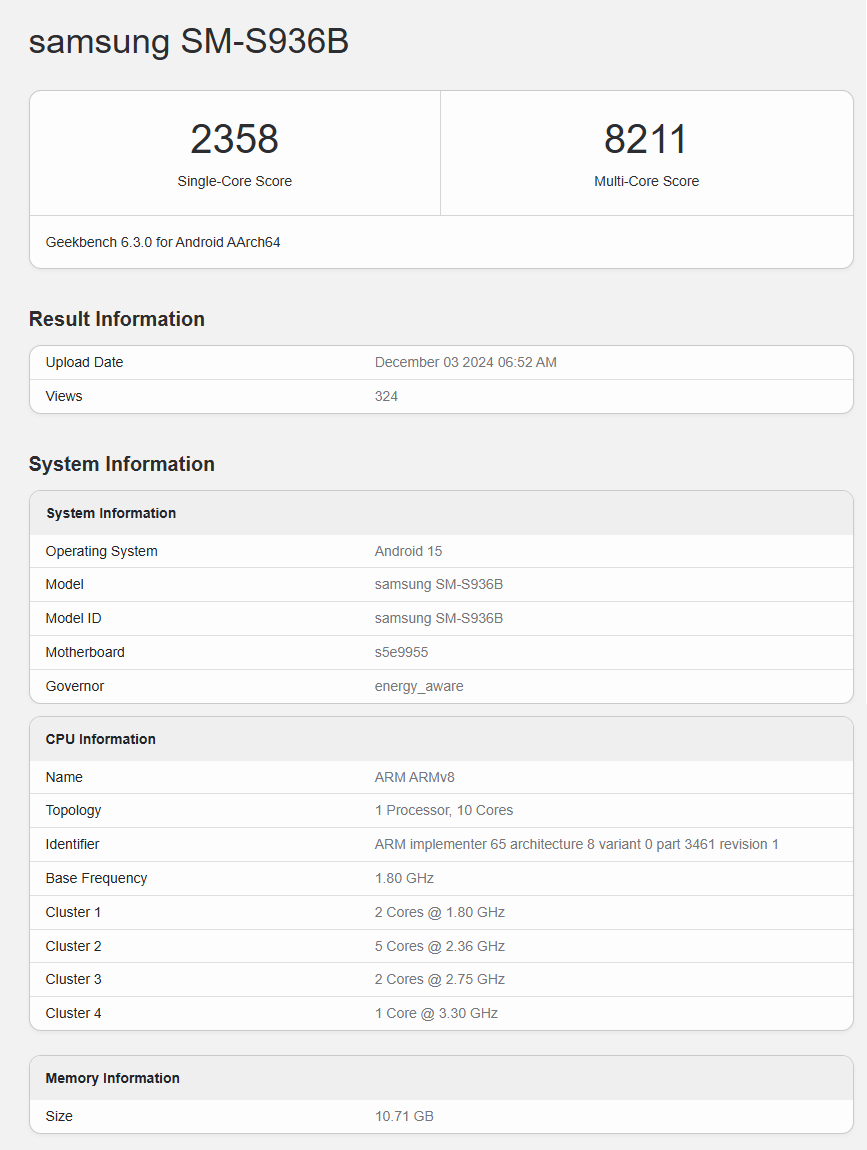867x1150 pixels.
Task: Click the Governor value energy_aware
Action: [419, 686]
